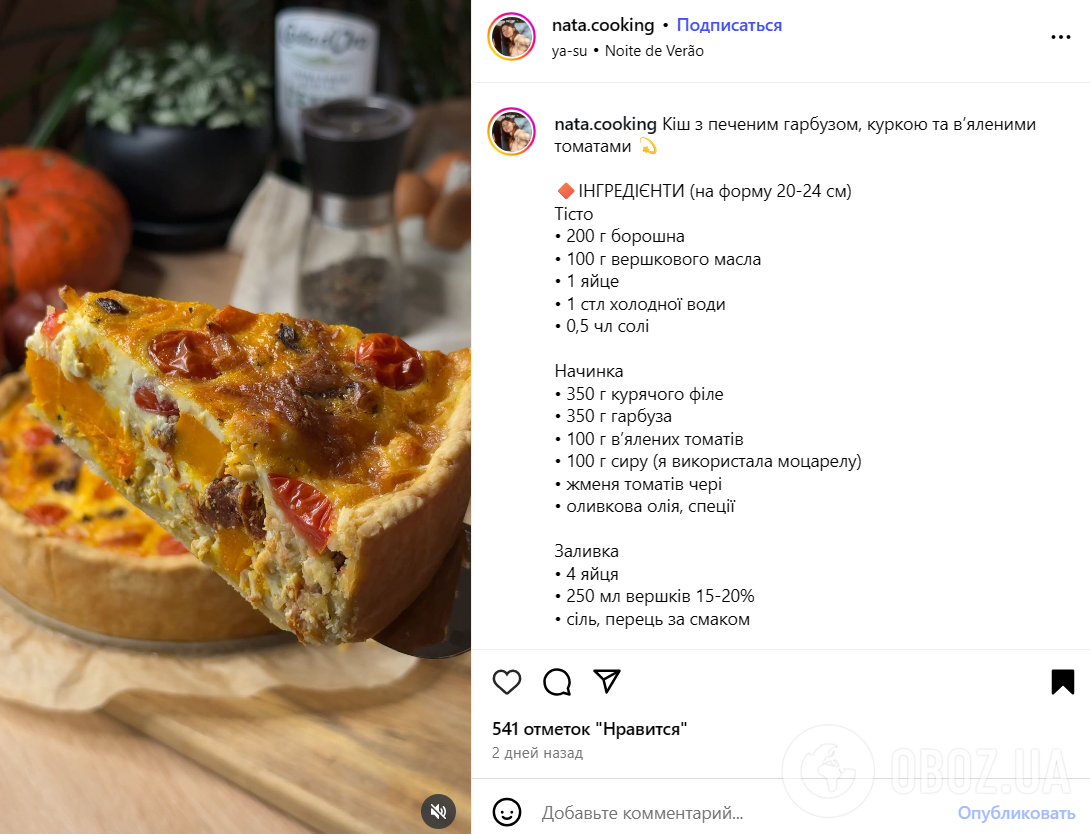The image size is (1090, 834).
Task: Click the shooting star emoji in caption
Action: coord(647,147)
